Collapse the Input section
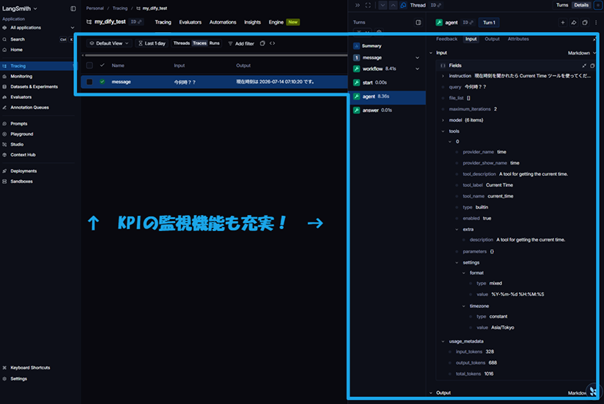Screen dimensions: 604x404 (x=431, y=53)
